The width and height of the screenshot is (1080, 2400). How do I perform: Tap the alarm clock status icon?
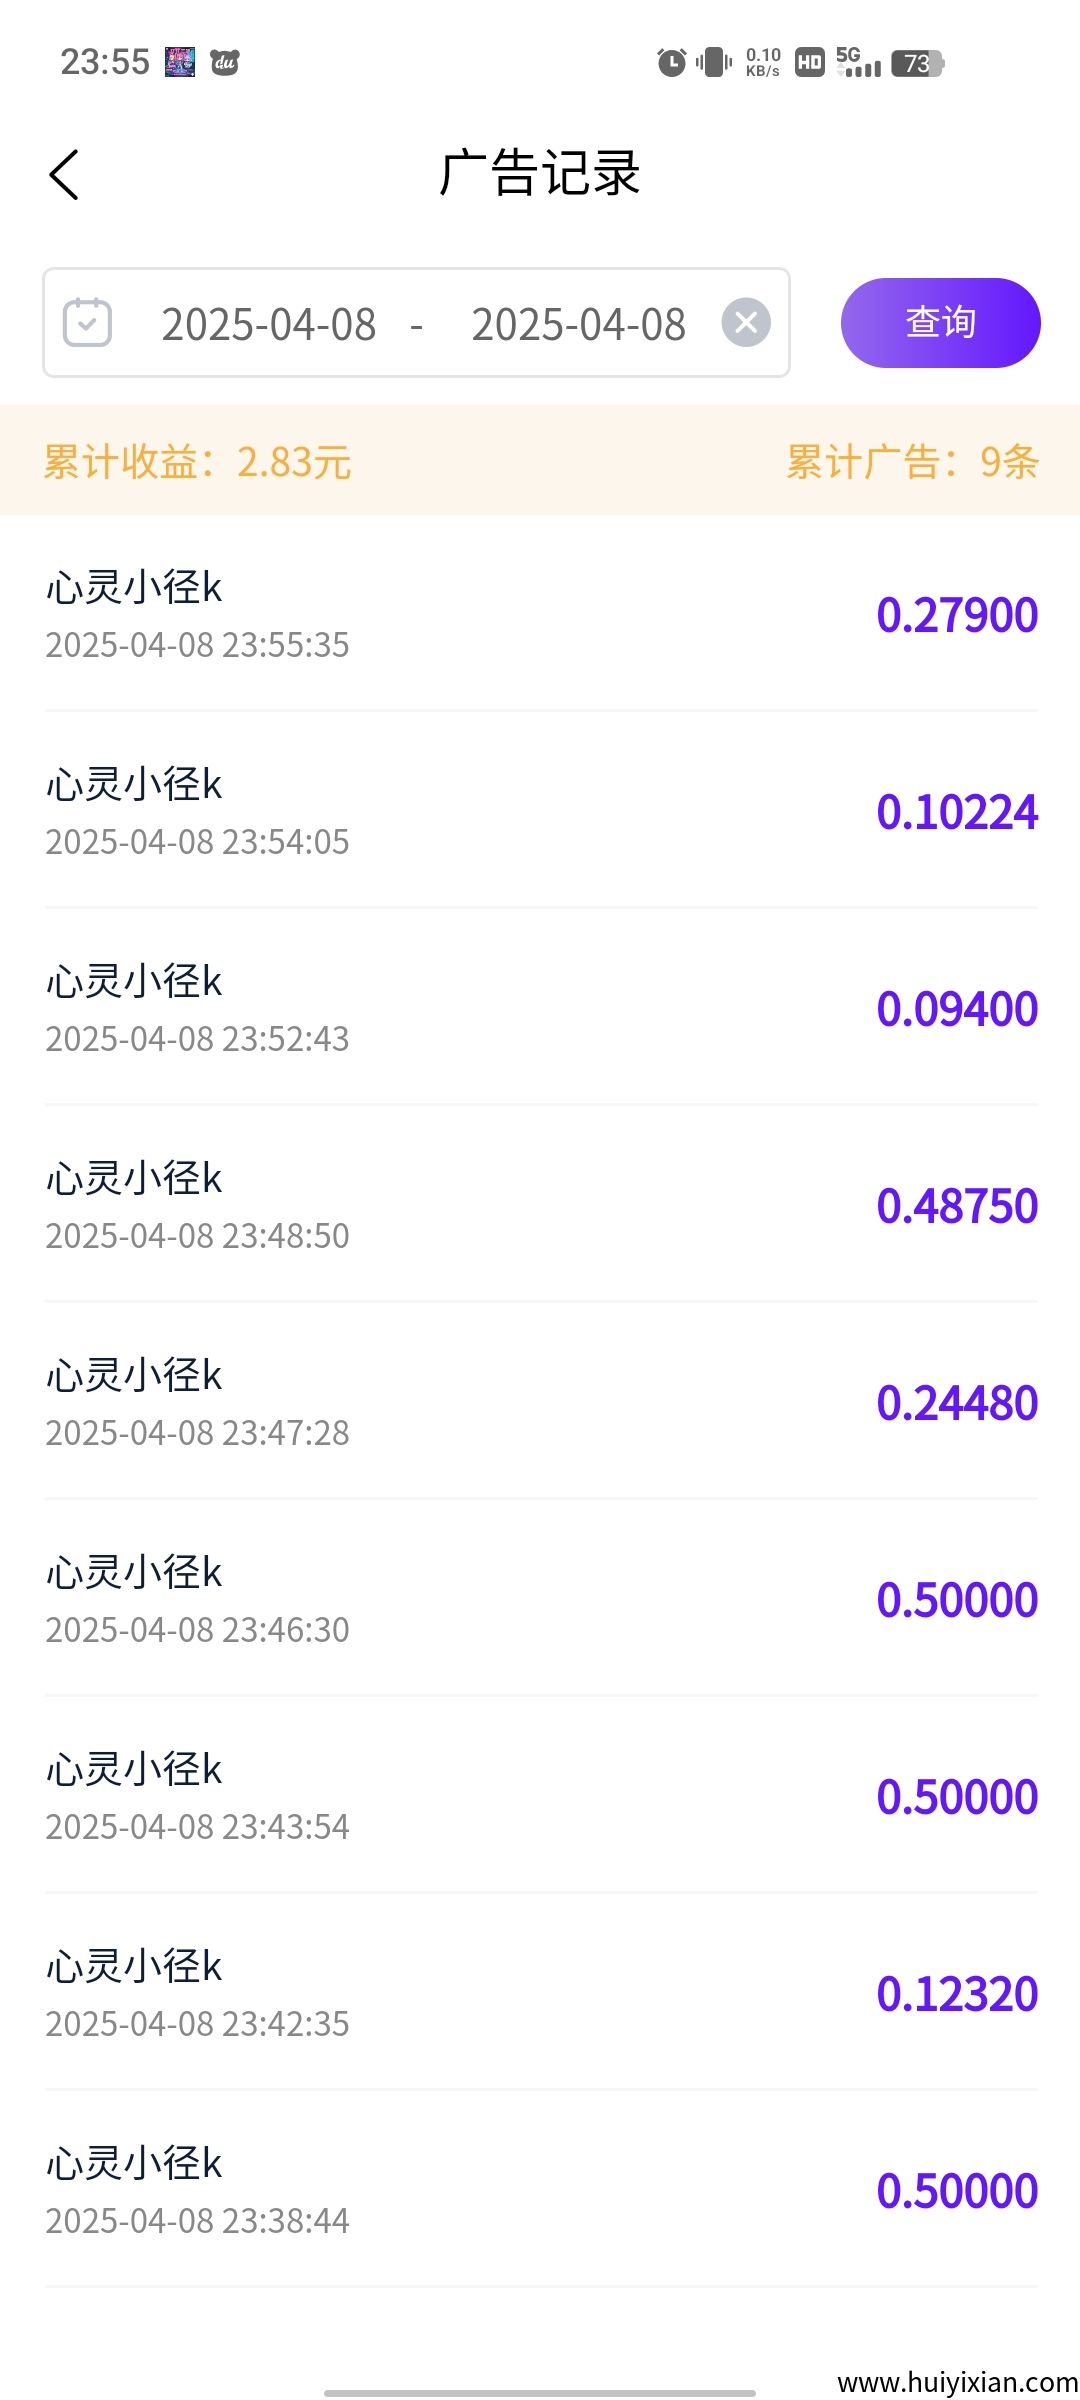click(x=671, y=63)
